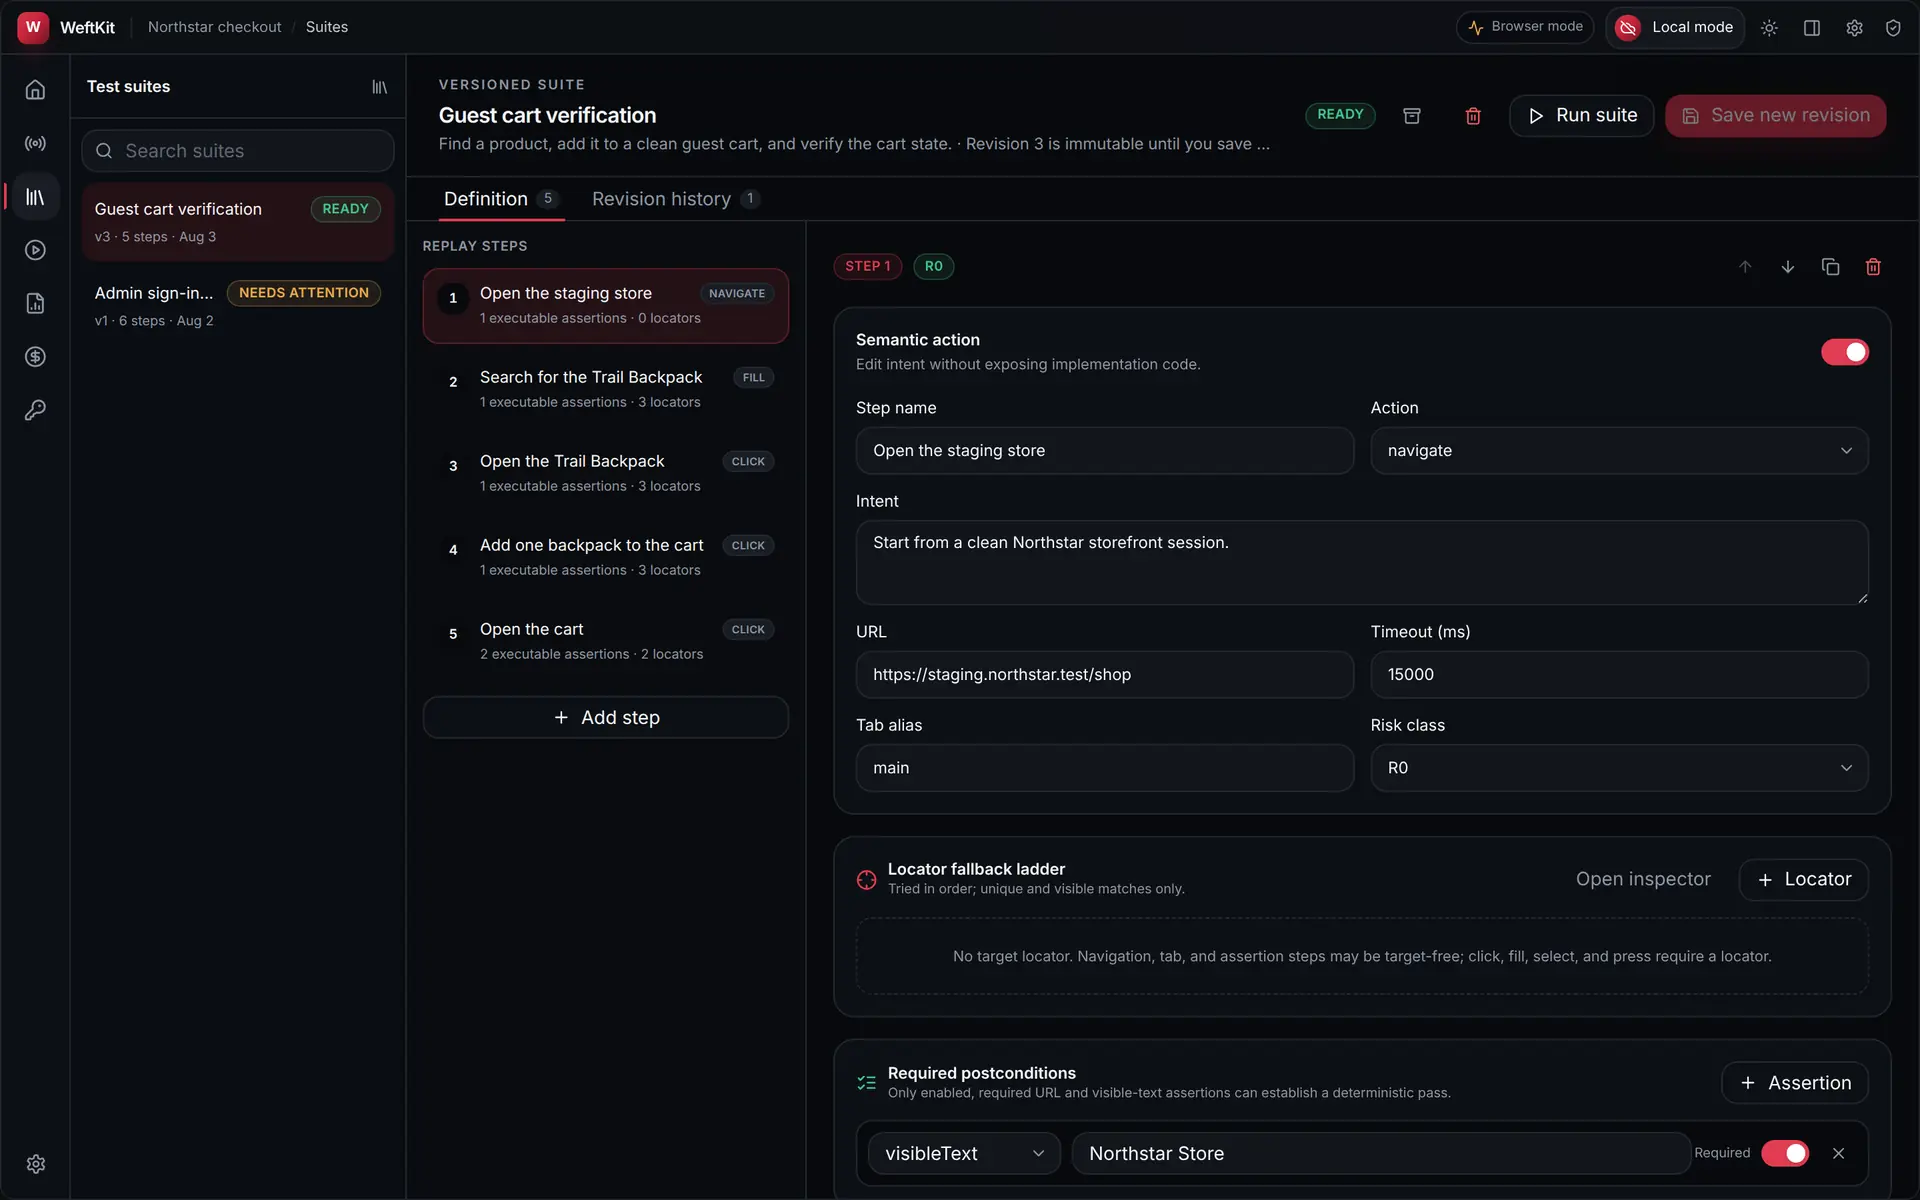The height and width of the screenshot is (1200, 1920).
Task: Go to Suites breadcrumb
Action: coord(327,27)
